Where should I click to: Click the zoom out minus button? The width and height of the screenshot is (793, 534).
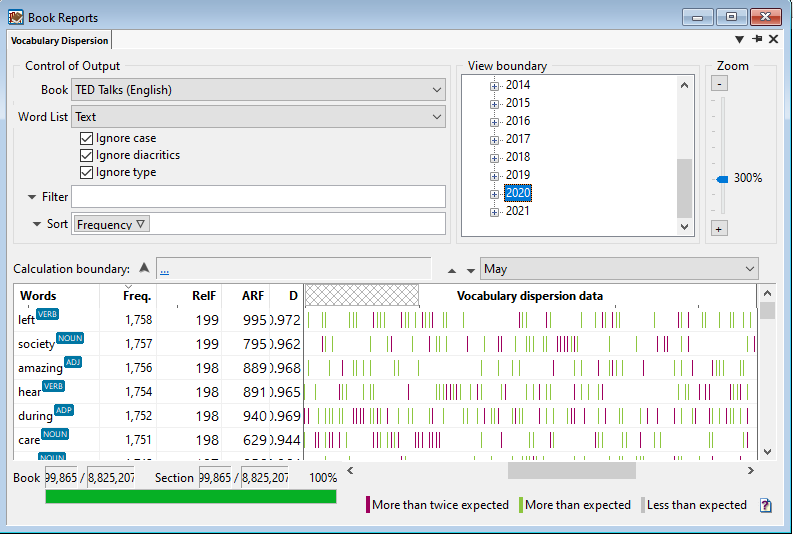[x=720, y=83]
